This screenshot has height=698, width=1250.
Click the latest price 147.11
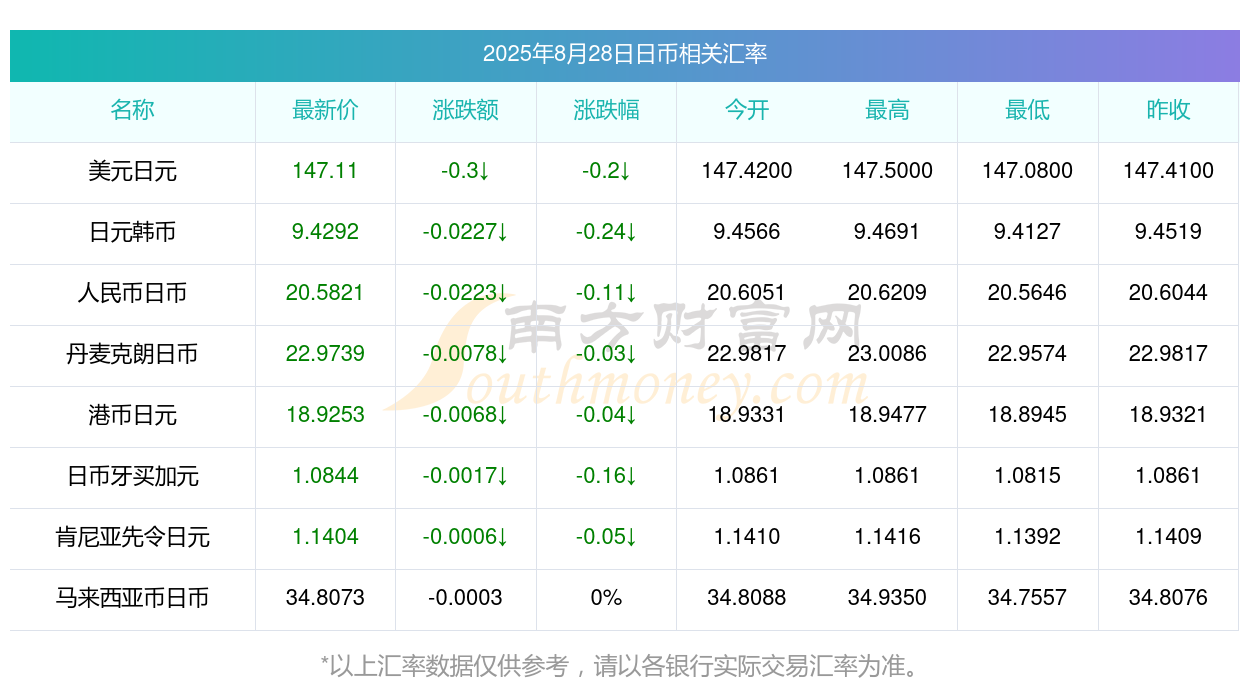pos(325,171)
